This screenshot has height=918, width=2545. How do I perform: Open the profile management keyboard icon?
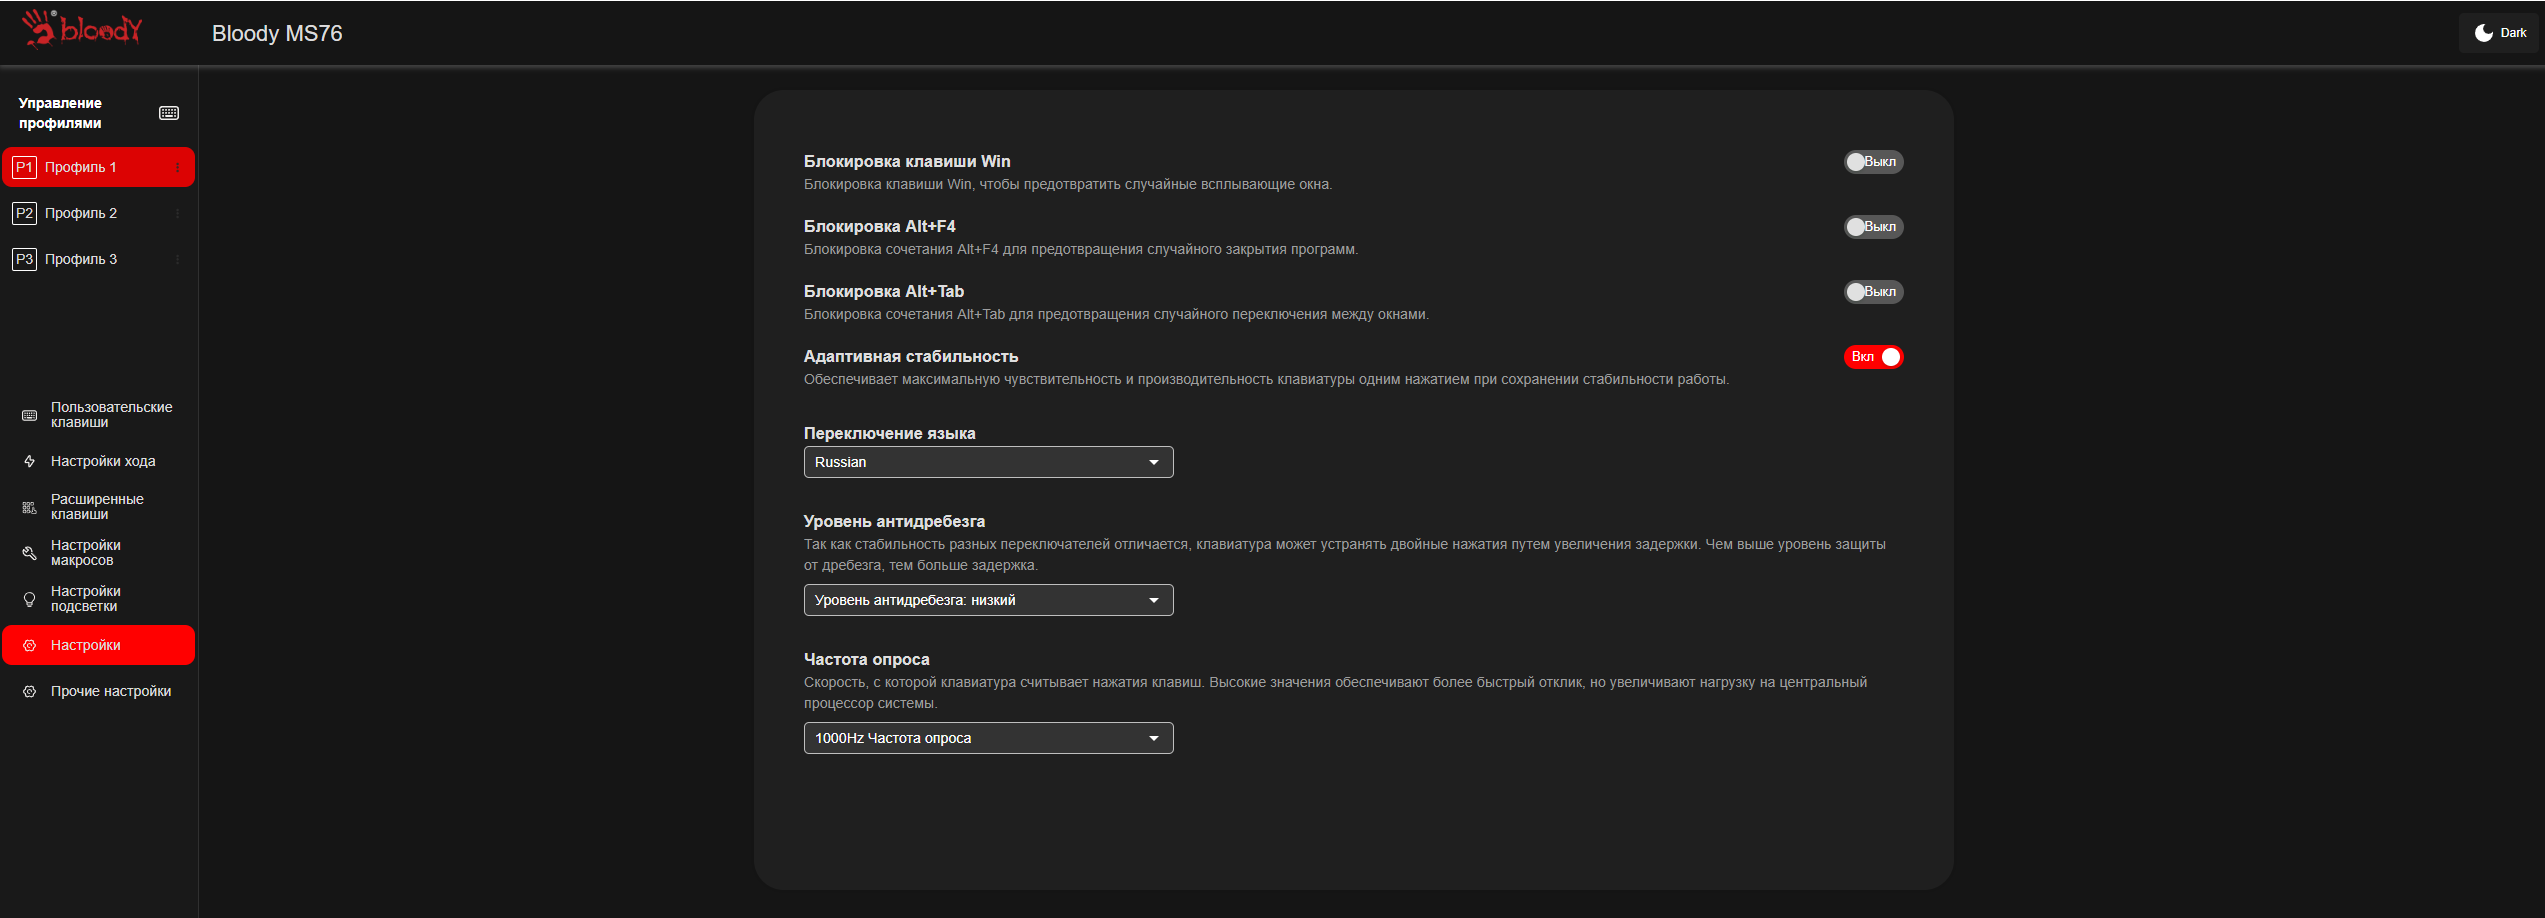pyautogui.click(x=169, y=113)
